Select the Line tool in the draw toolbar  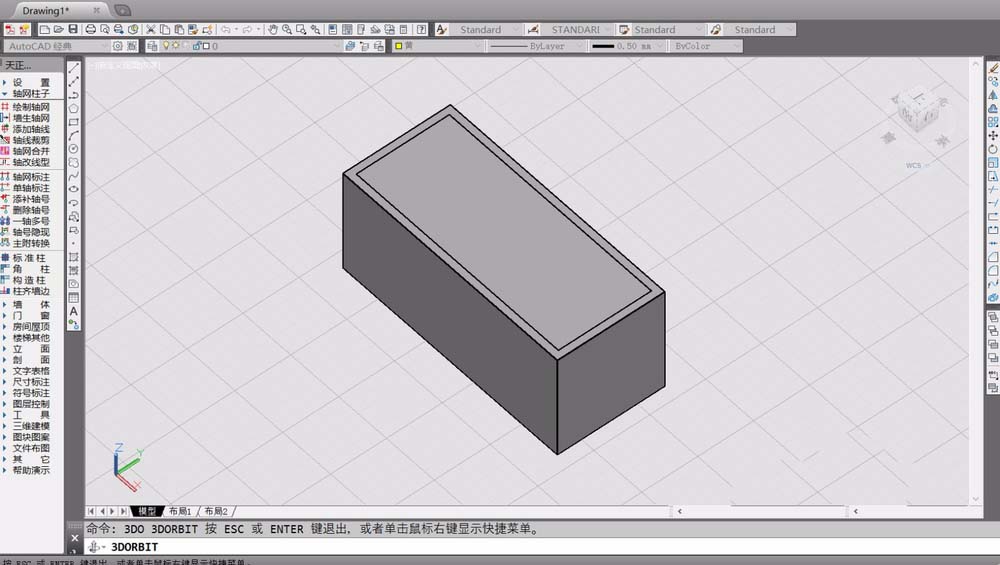pyautogui.click(x=74, y=68)
